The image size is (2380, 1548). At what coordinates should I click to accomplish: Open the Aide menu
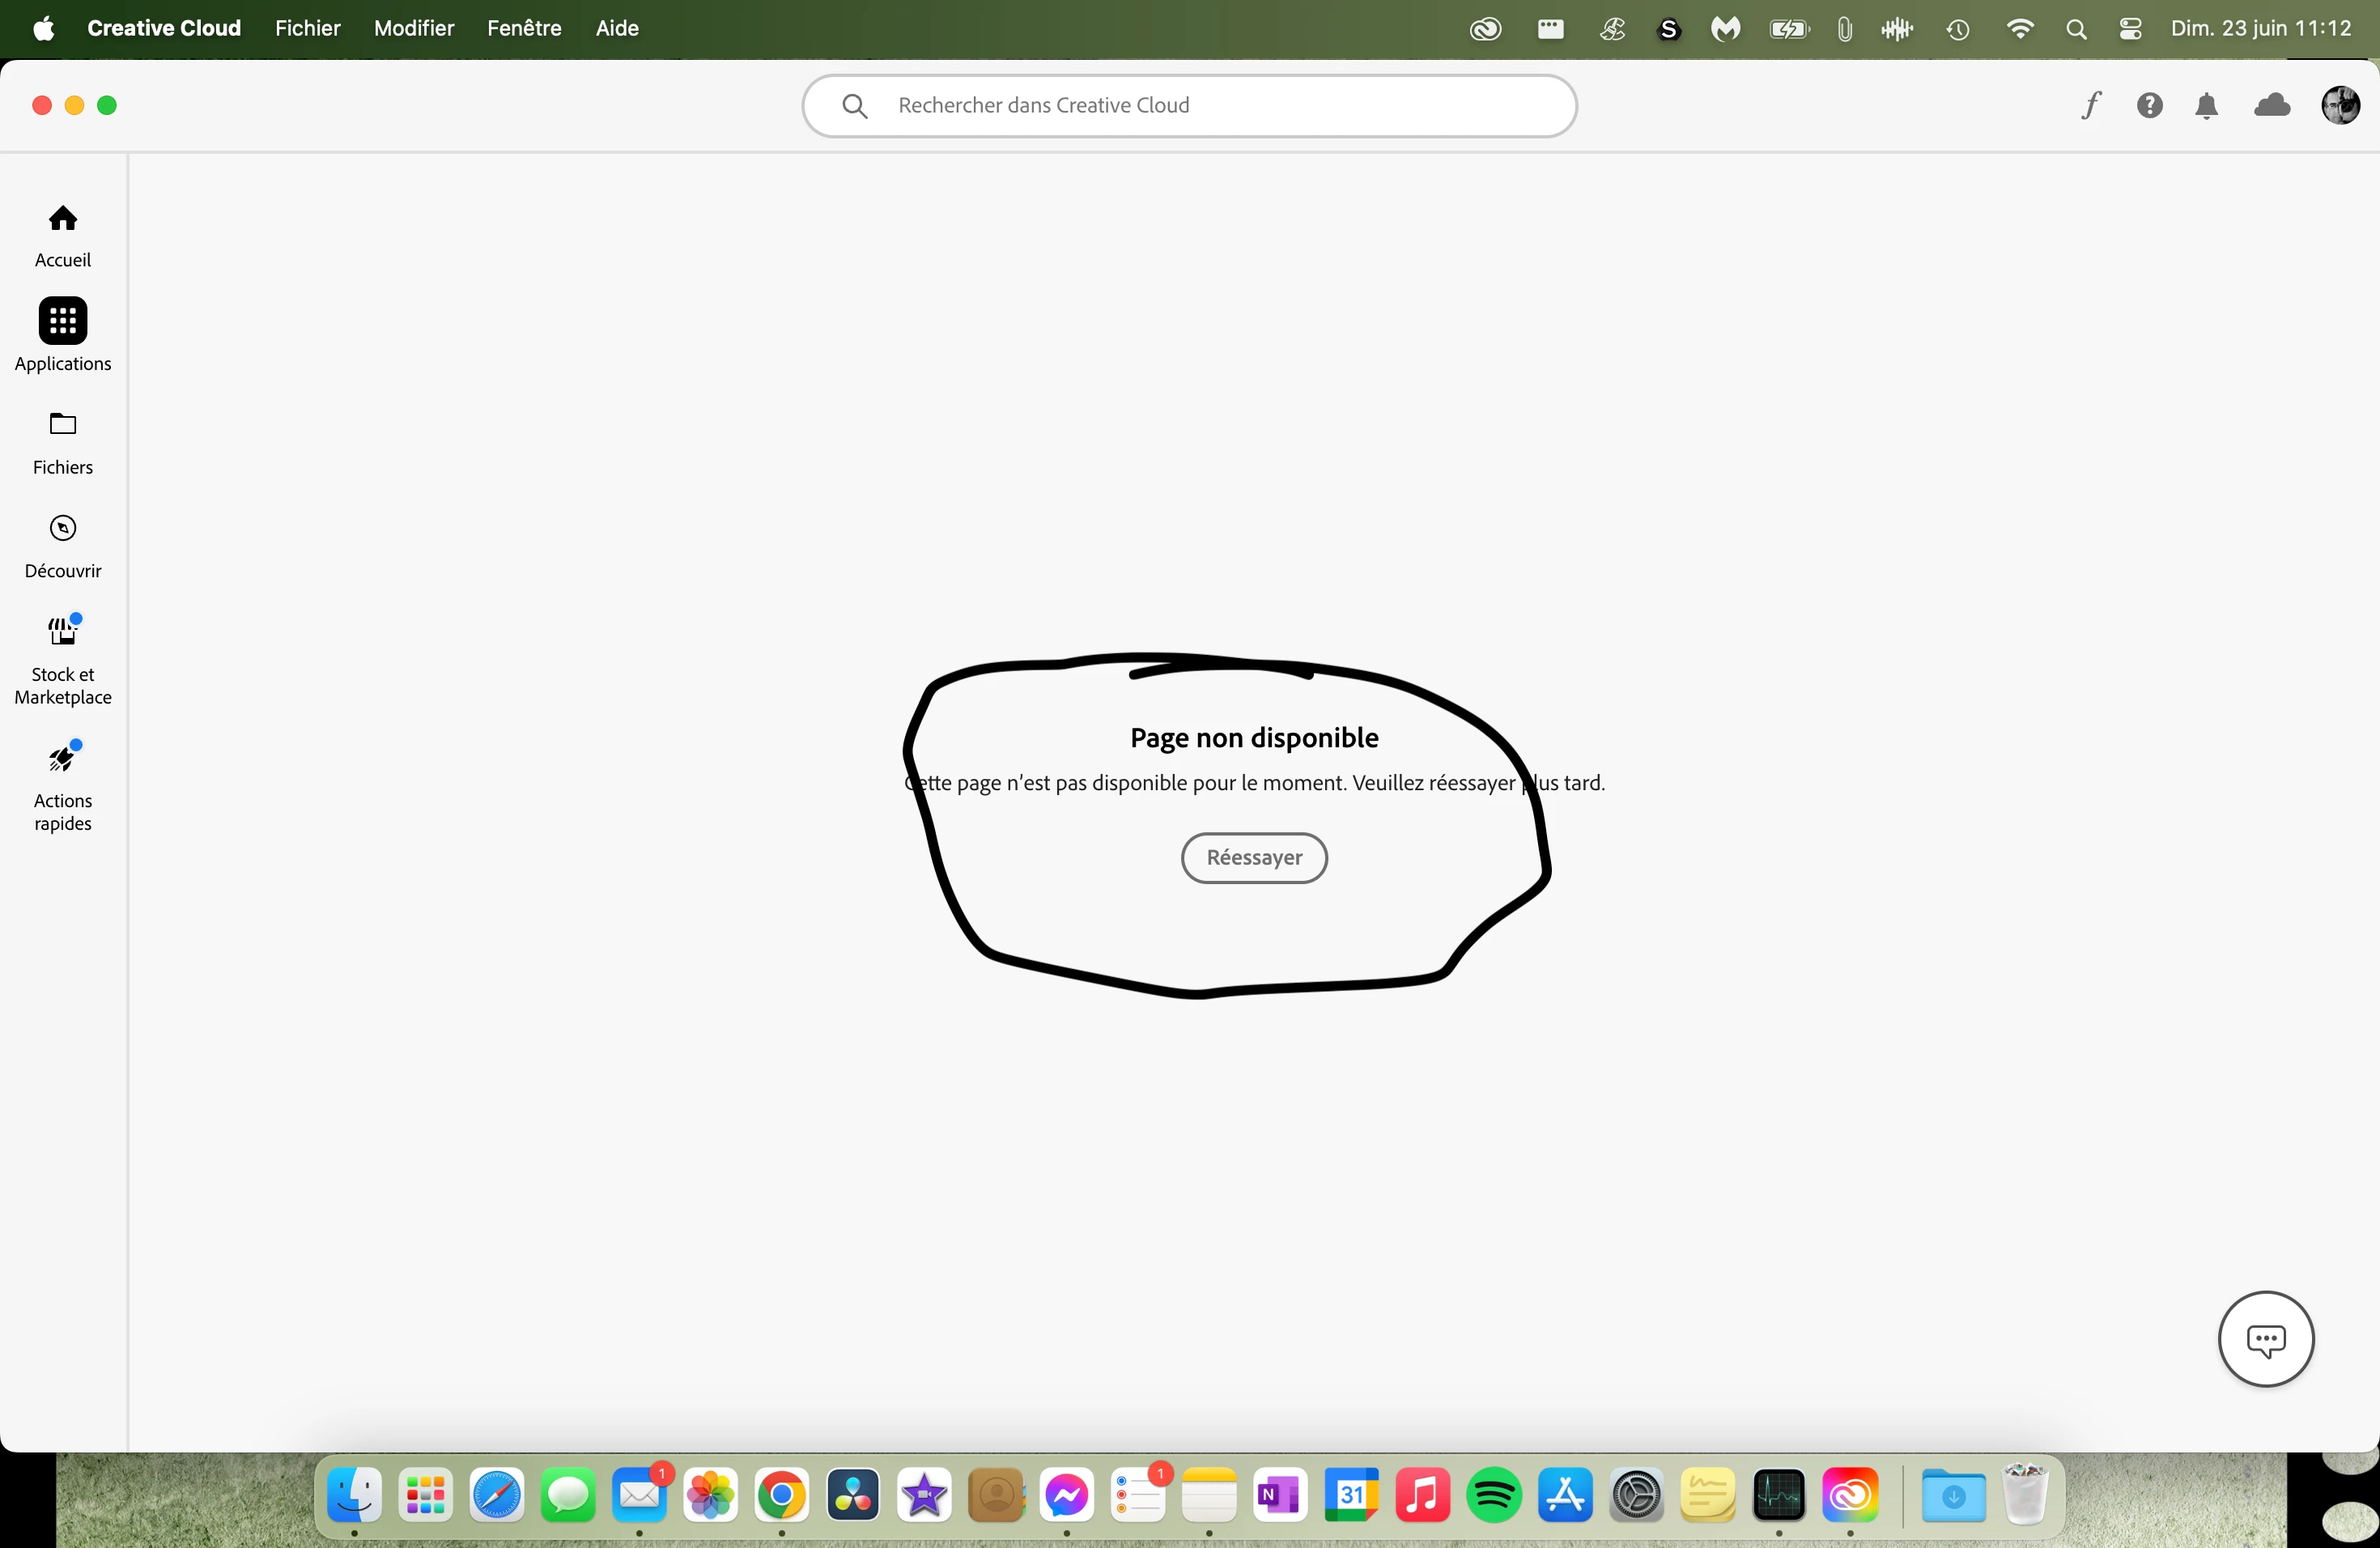pyautogui.click(x=617, y=28)
